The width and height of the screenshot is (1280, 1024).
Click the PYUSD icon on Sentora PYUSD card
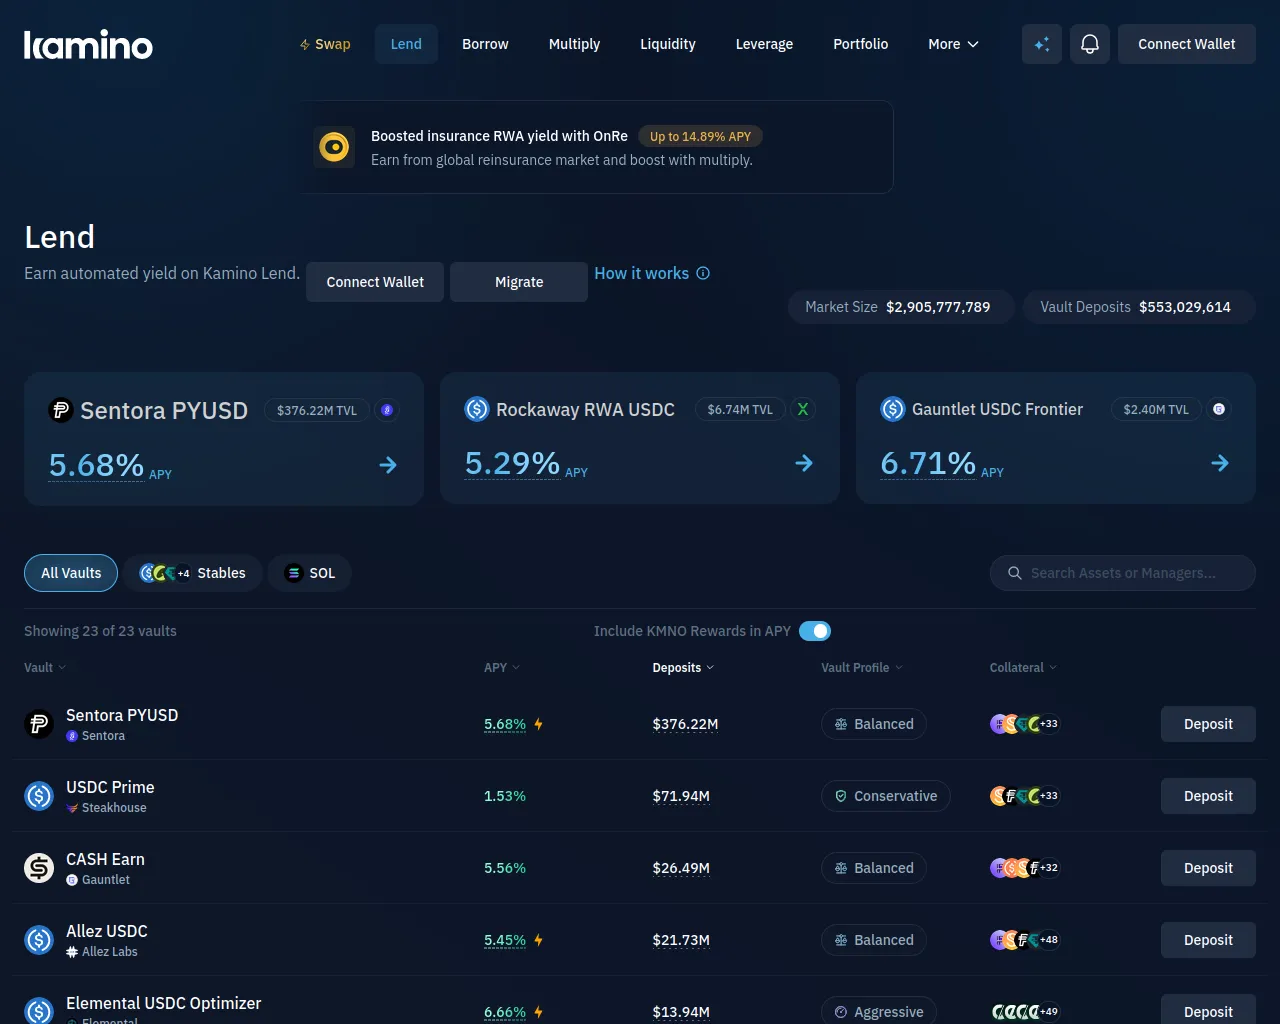(x=61, y=410)
